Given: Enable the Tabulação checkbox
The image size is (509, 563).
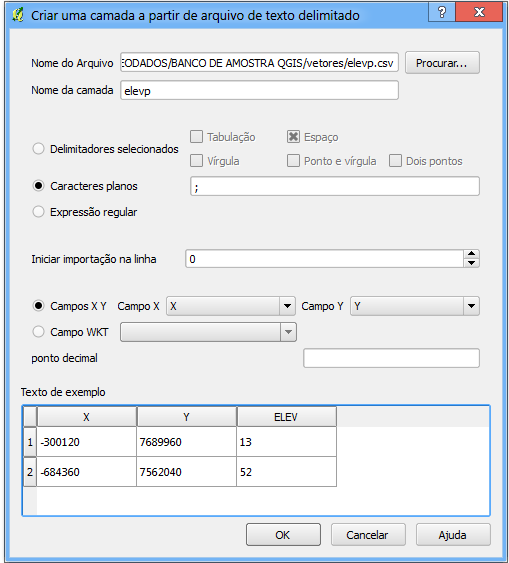Looking at the screenshot, I should click(196, 137).
